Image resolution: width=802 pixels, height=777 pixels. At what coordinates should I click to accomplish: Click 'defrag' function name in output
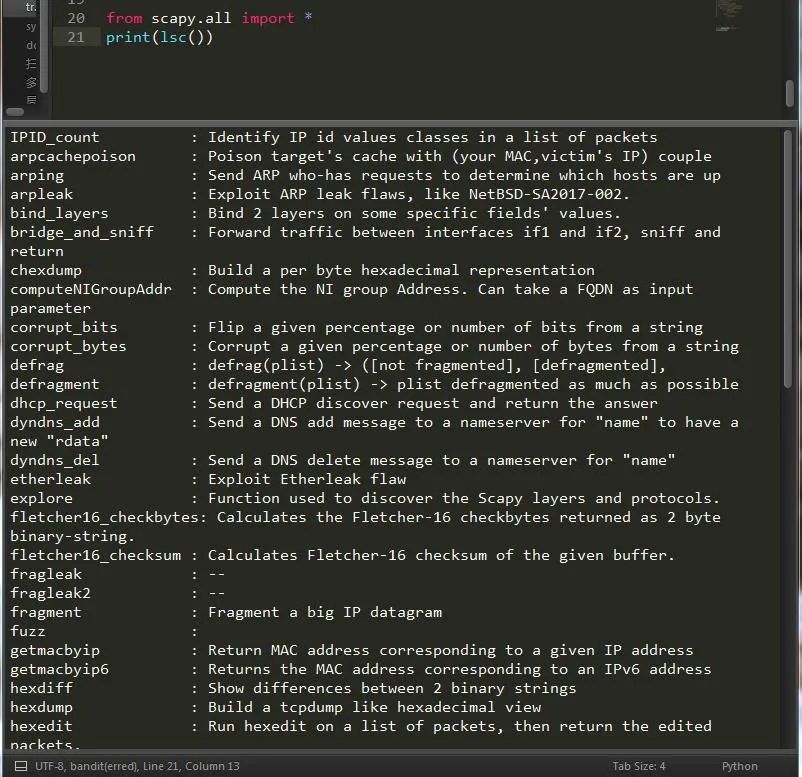tap(37, 365)
